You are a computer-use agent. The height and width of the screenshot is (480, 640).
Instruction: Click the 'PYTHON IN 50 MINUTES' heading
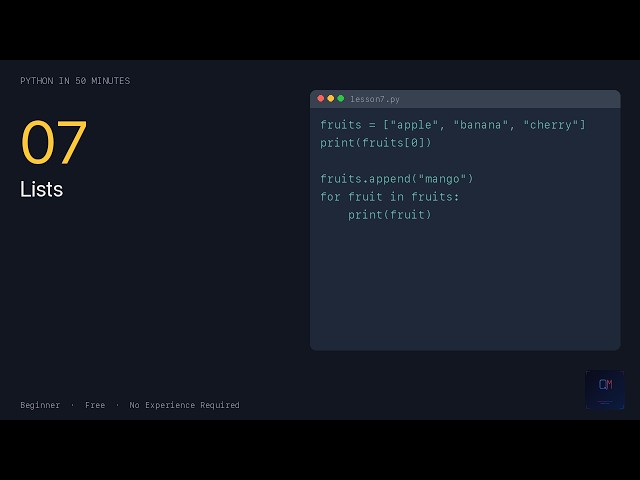pyautogui.click(x=75, y=81)
